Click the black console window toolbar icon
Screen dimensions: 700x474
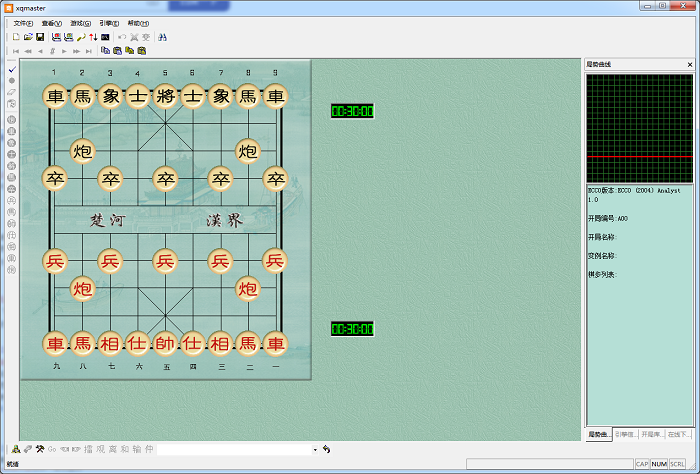105,37
